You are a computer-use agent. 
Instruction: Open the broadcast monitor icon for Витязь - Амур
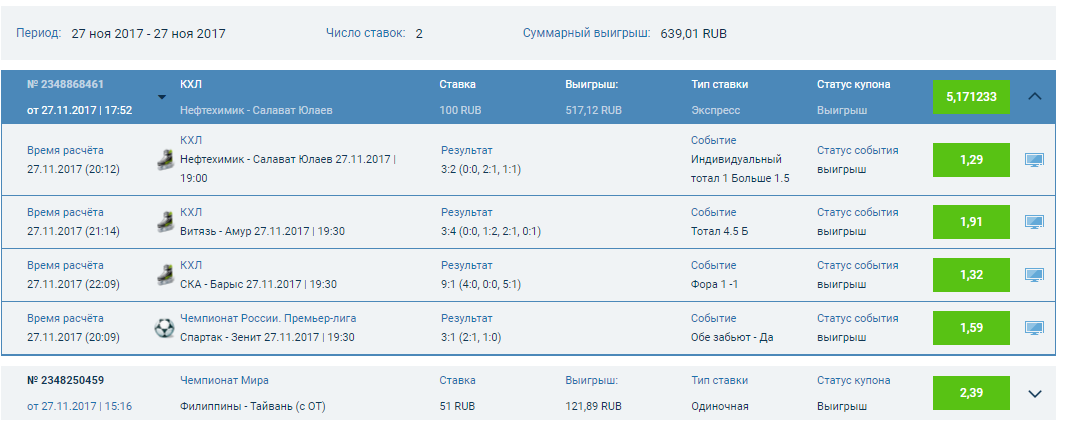(1034, 222)
